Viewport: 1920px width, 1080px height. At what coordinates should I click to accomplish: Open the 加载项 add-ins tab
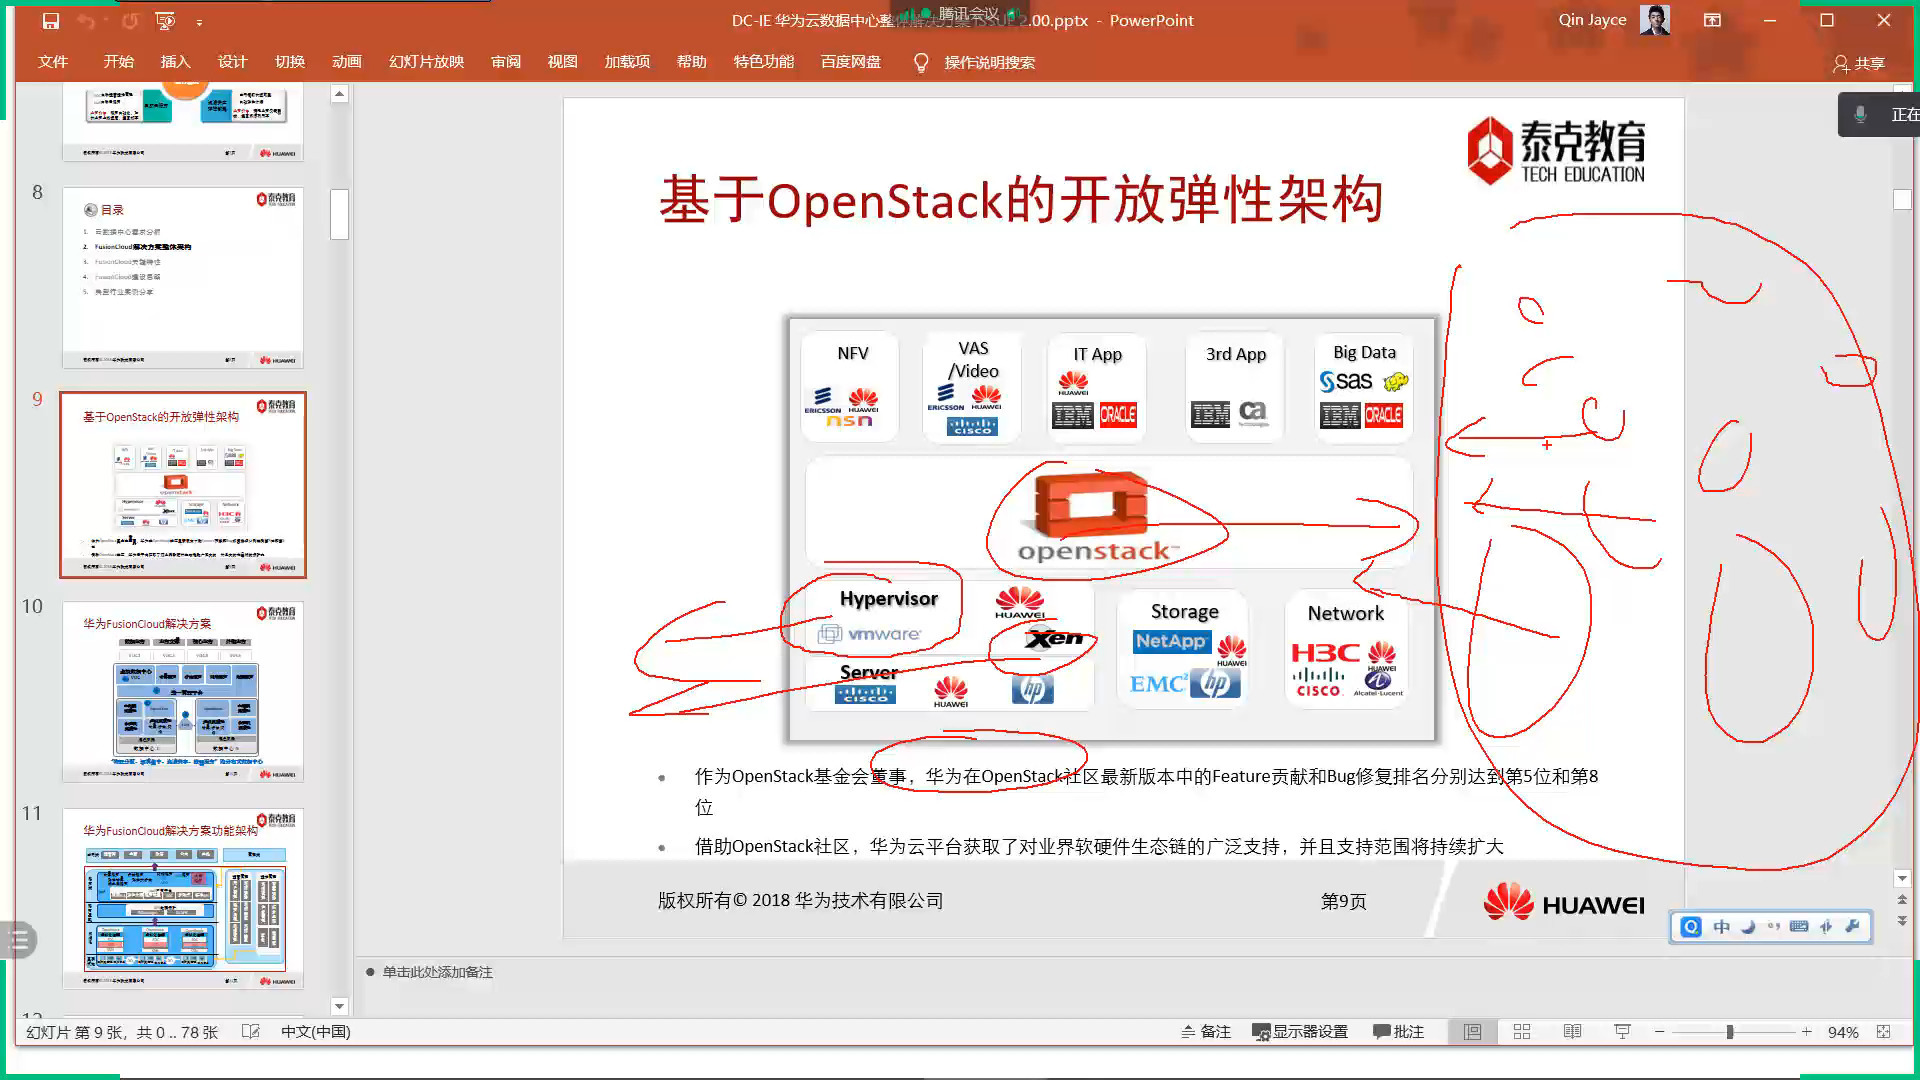coord(627,62)
